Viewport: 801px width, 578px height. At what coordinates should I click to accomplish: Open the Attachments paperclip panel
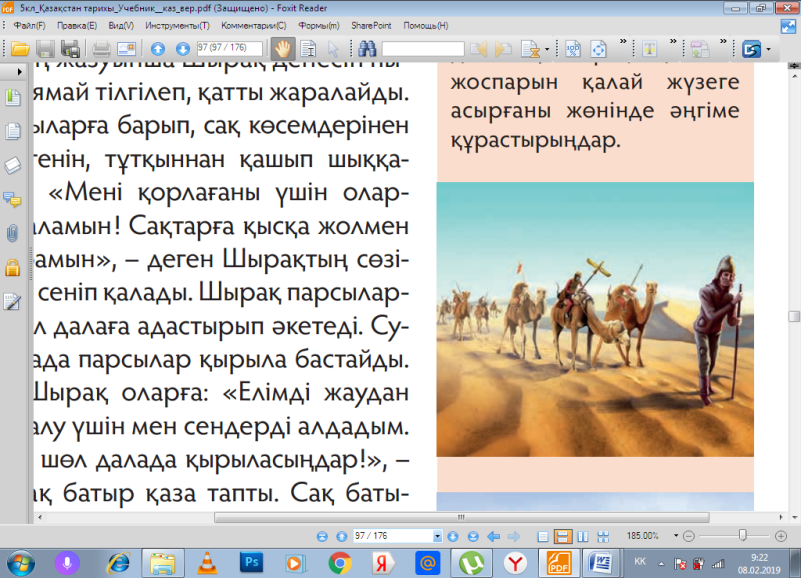[13, 234]
